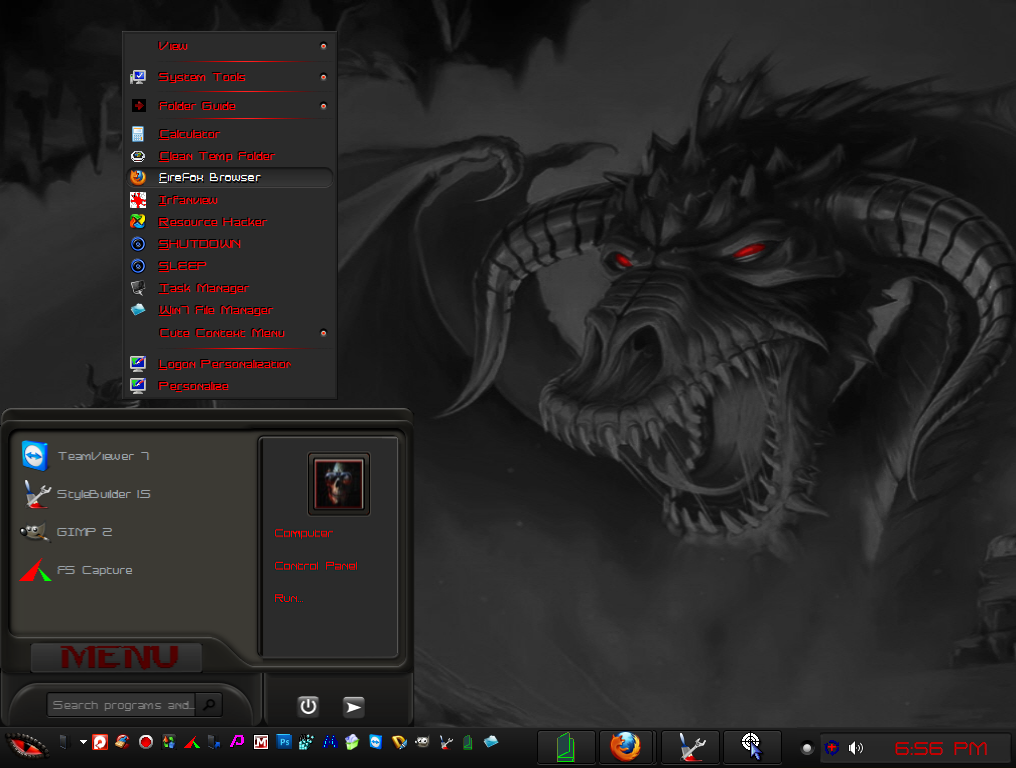Click the power shutdown button

(308, 706)
